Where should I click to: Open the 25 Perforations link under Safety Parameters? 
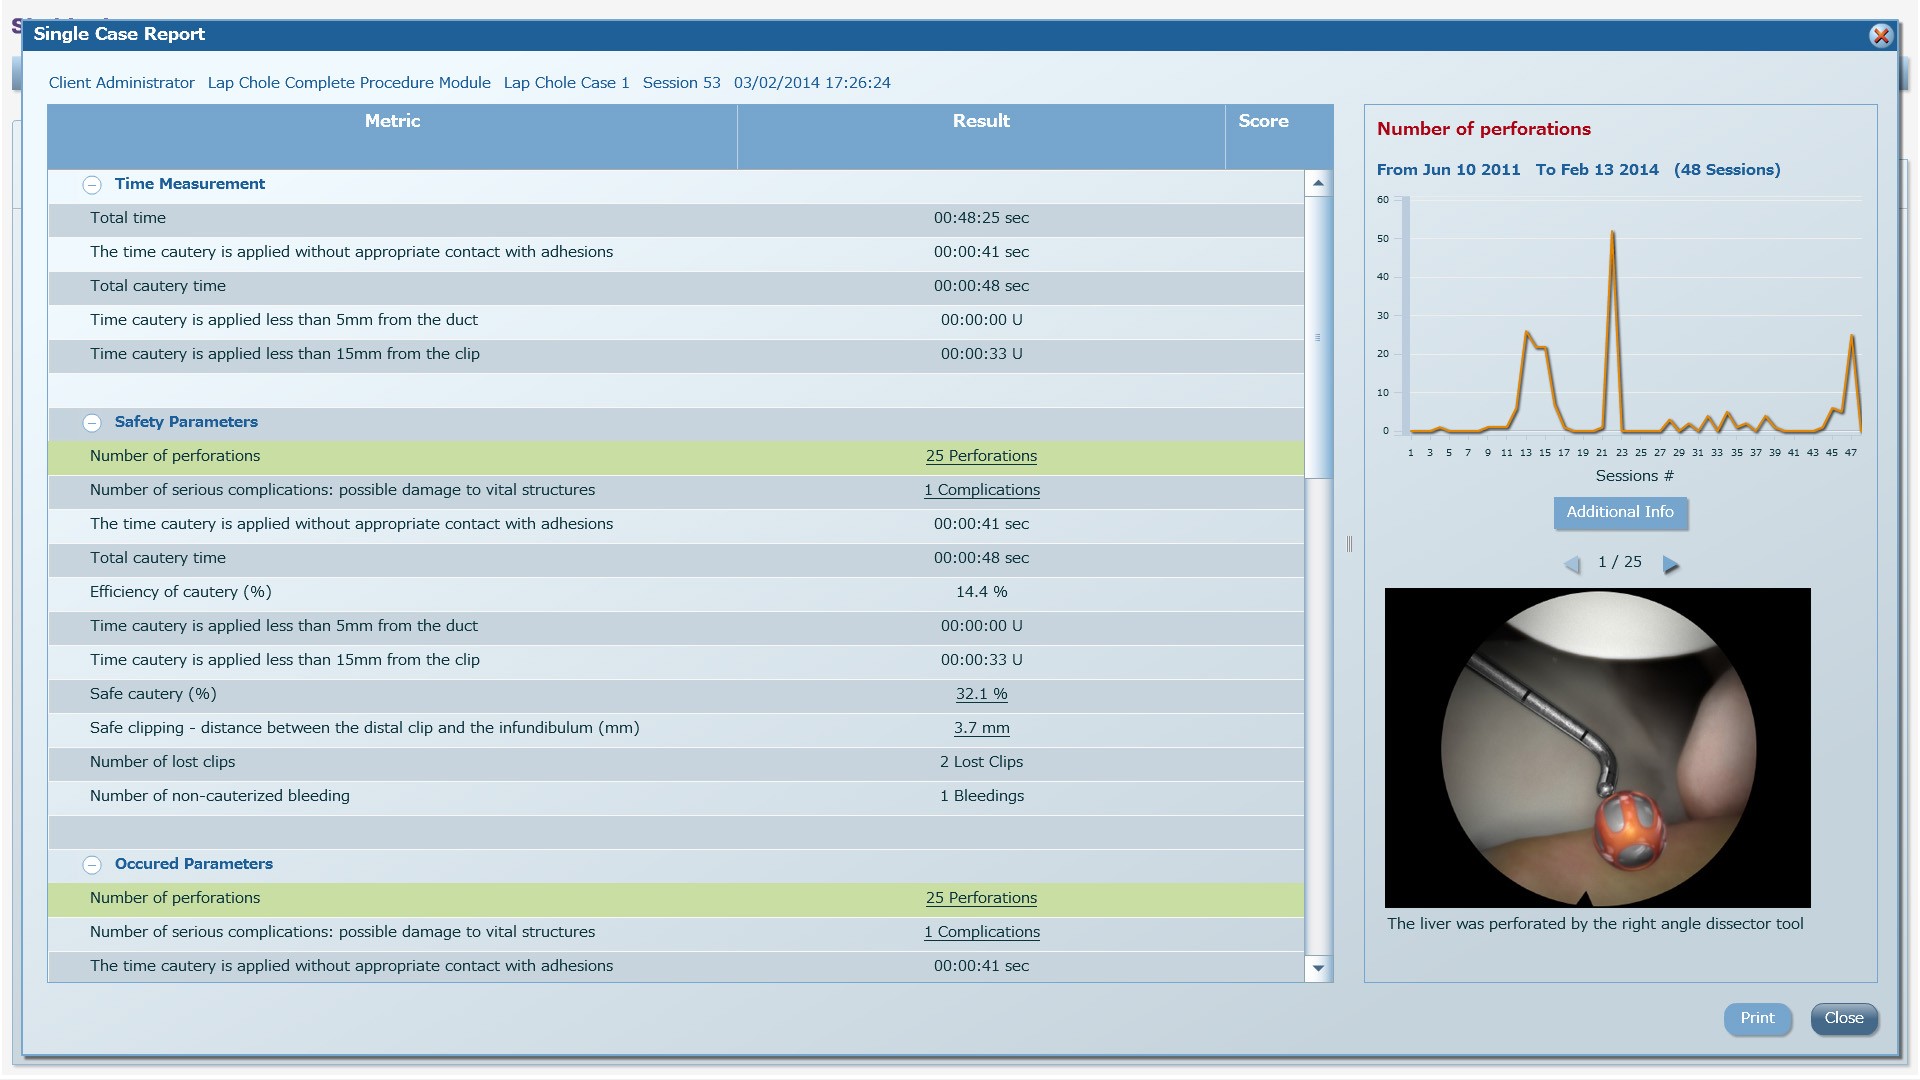pos(980,456)
